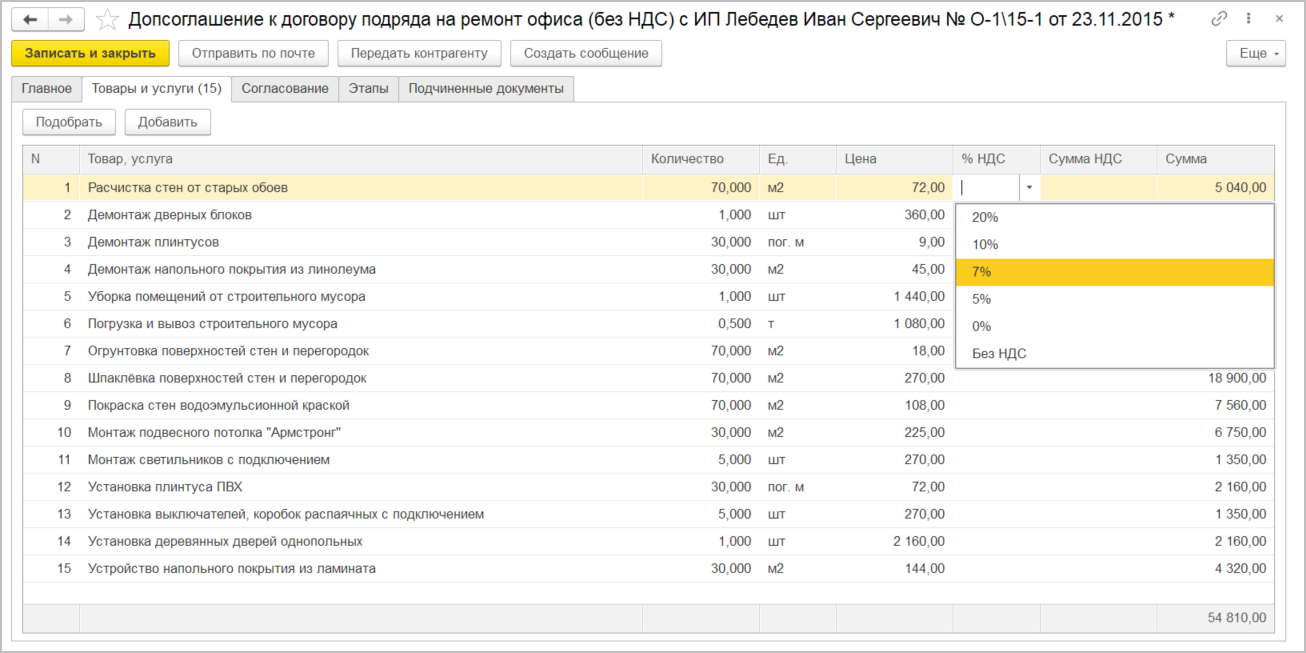
Task: Pick Без НДС from the list
Action: point(999,353)
